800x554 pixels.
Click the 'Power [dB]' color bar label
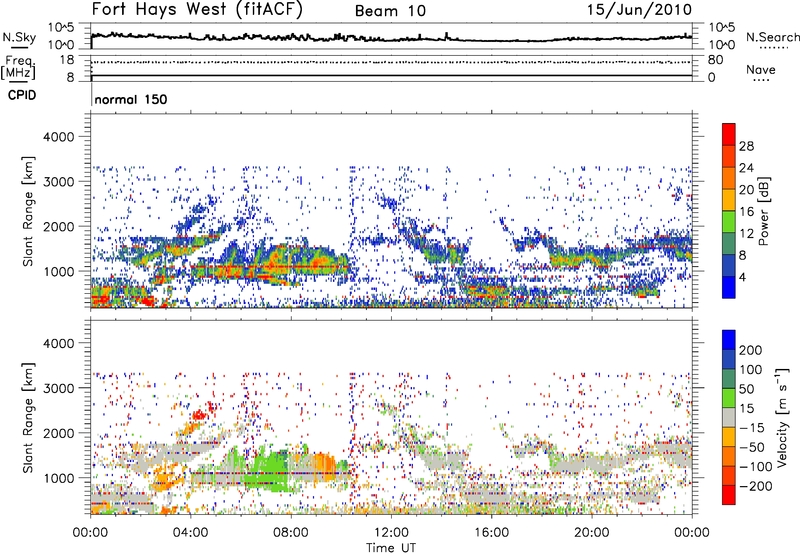(x=763, y=211)
